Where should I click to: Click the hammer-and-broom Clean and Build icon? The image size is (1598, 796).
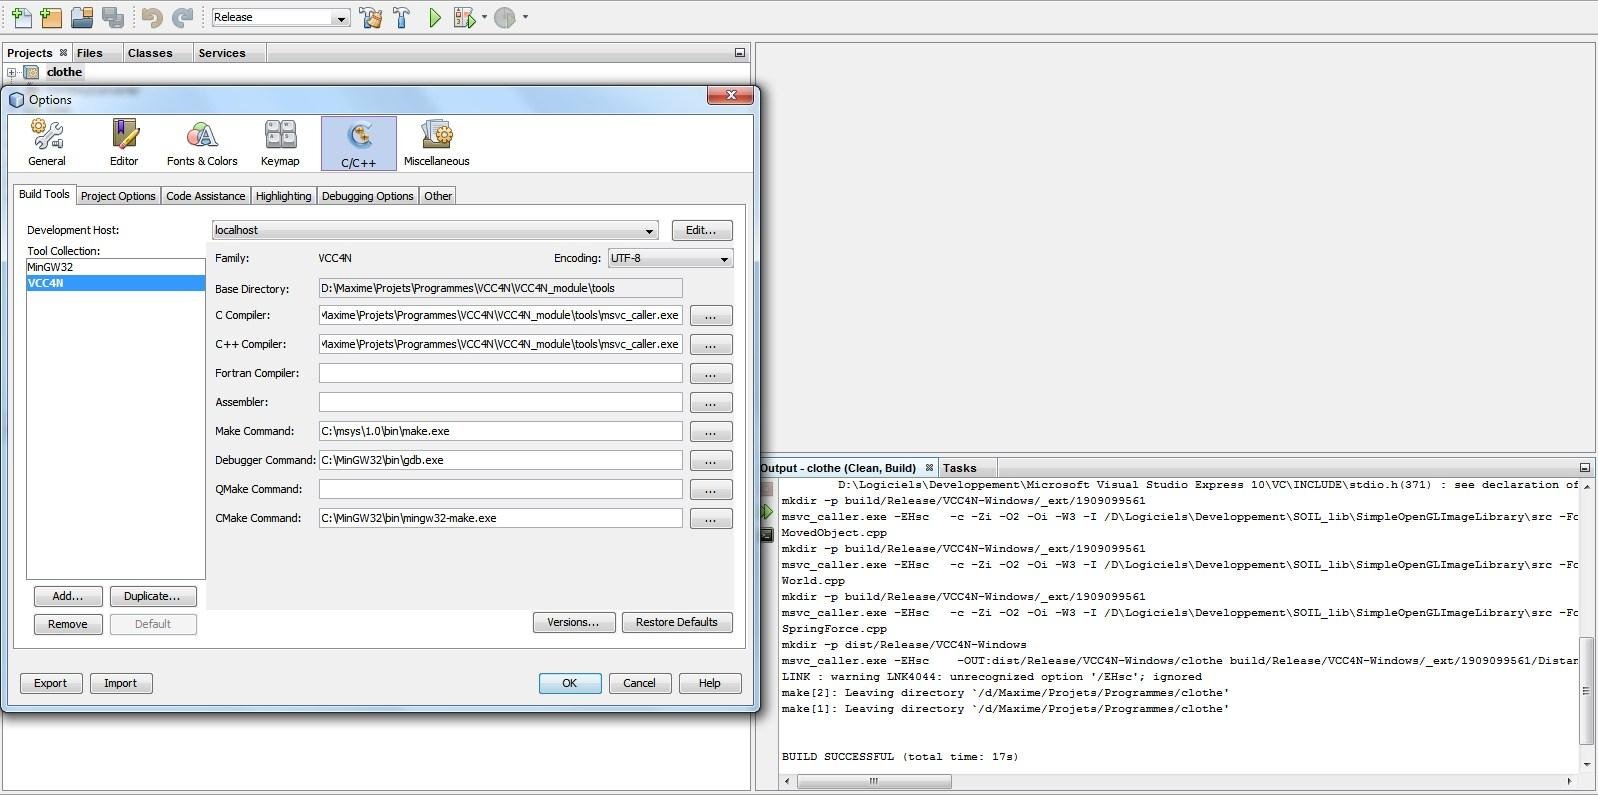[371, 17]
